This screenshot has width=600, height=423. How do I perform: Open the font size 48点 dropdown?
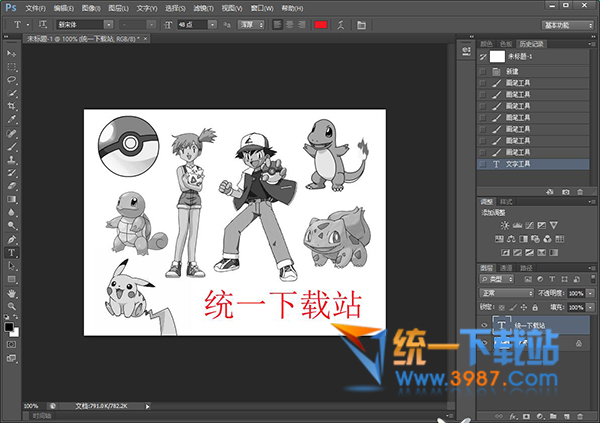212,25
